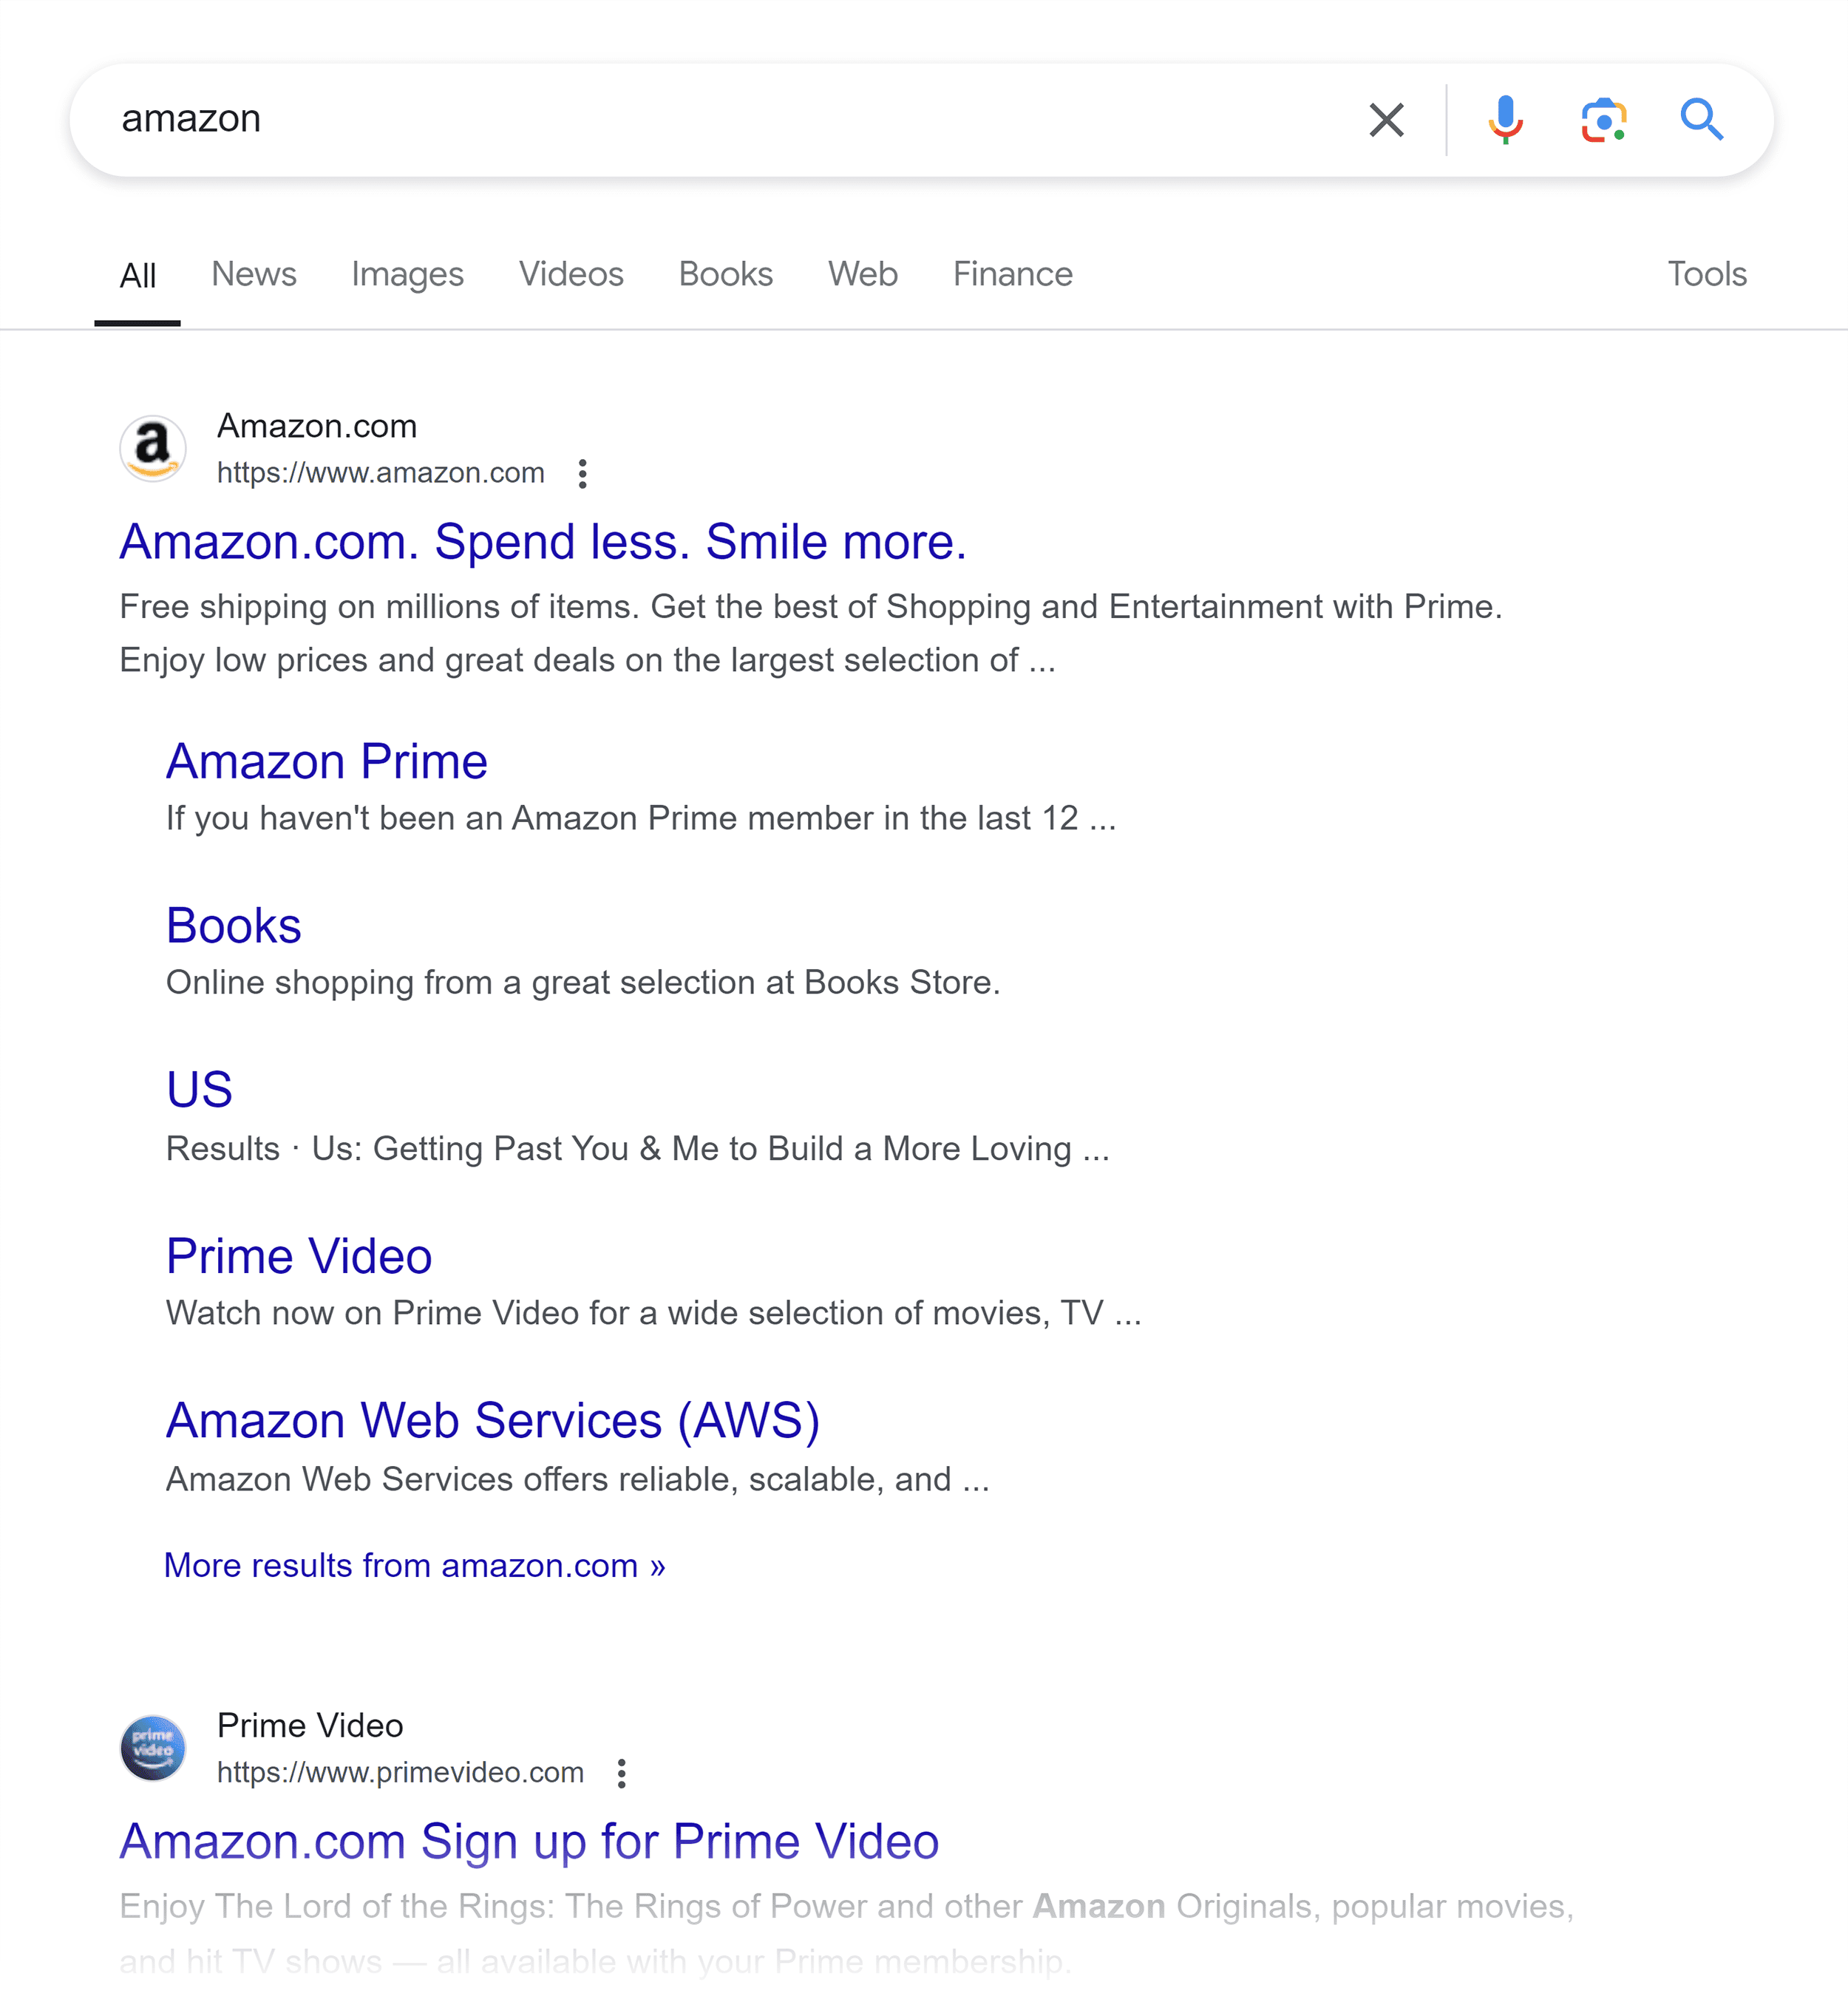This screenshot has height=2002, width=1848.
Task: Switch to the News tab
Action: tap(254, 274)
